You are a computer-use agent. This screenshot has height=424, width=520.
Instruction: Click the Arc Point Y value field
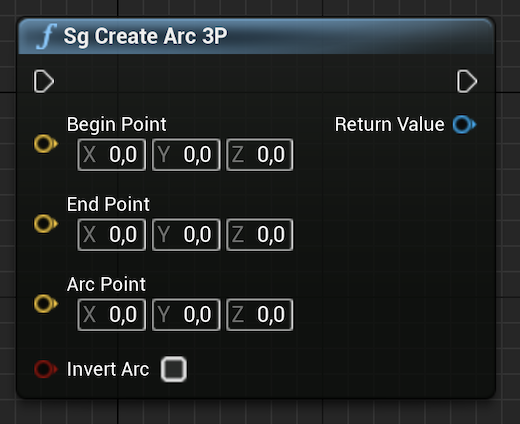[186, 315]
